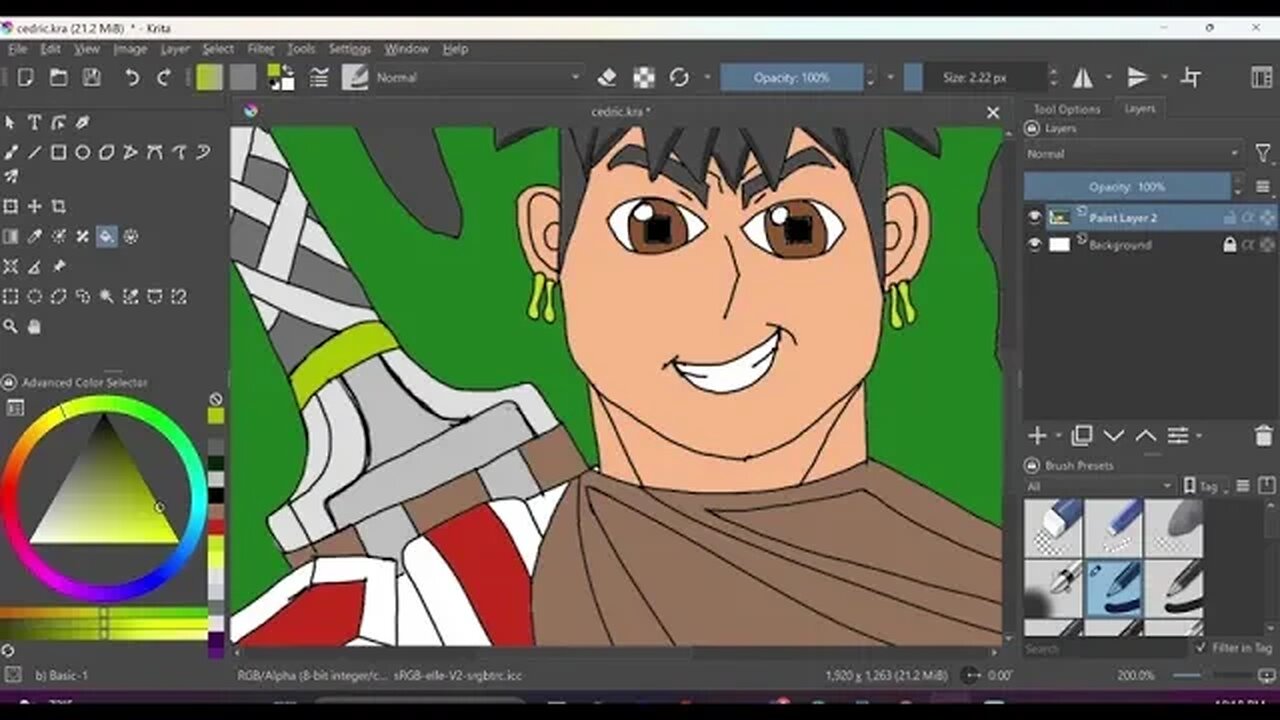This screenshot has width=1280, height=720.
Task: Move layer down with the down arrow
Action: (x=1113, y=435)
